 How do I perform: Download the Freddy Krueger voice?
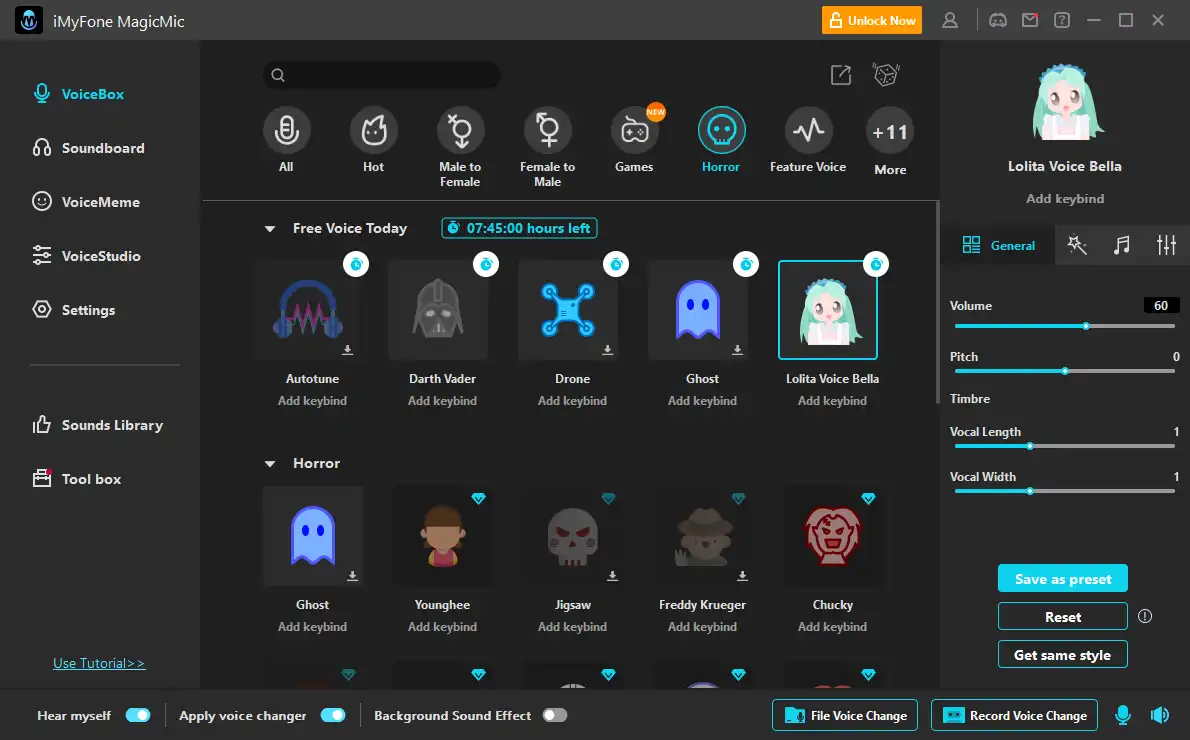[742, 576]
